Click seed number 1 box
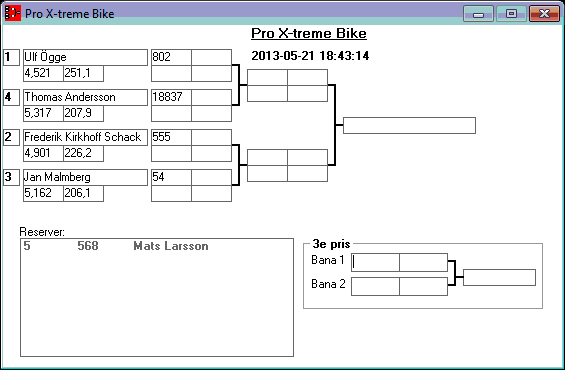The width and height of the screenshot is (565, 370). 12,57
